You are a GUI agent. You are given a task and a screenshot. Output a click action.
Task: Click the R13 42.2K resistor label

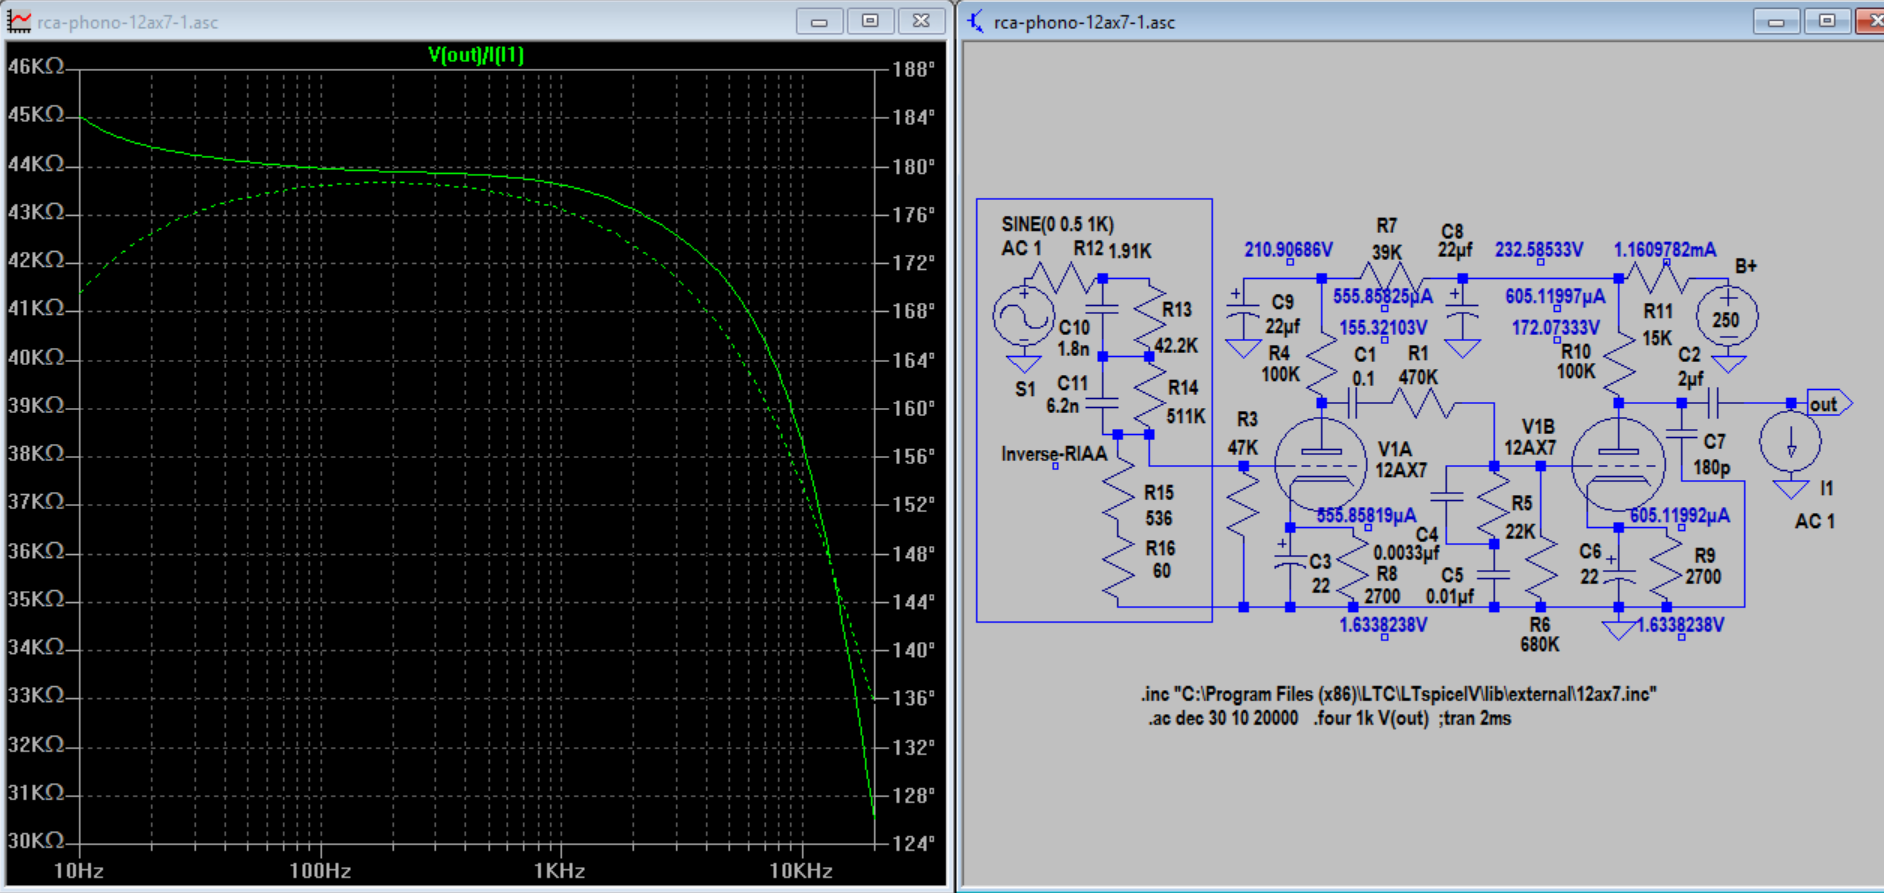point(1176,327)
